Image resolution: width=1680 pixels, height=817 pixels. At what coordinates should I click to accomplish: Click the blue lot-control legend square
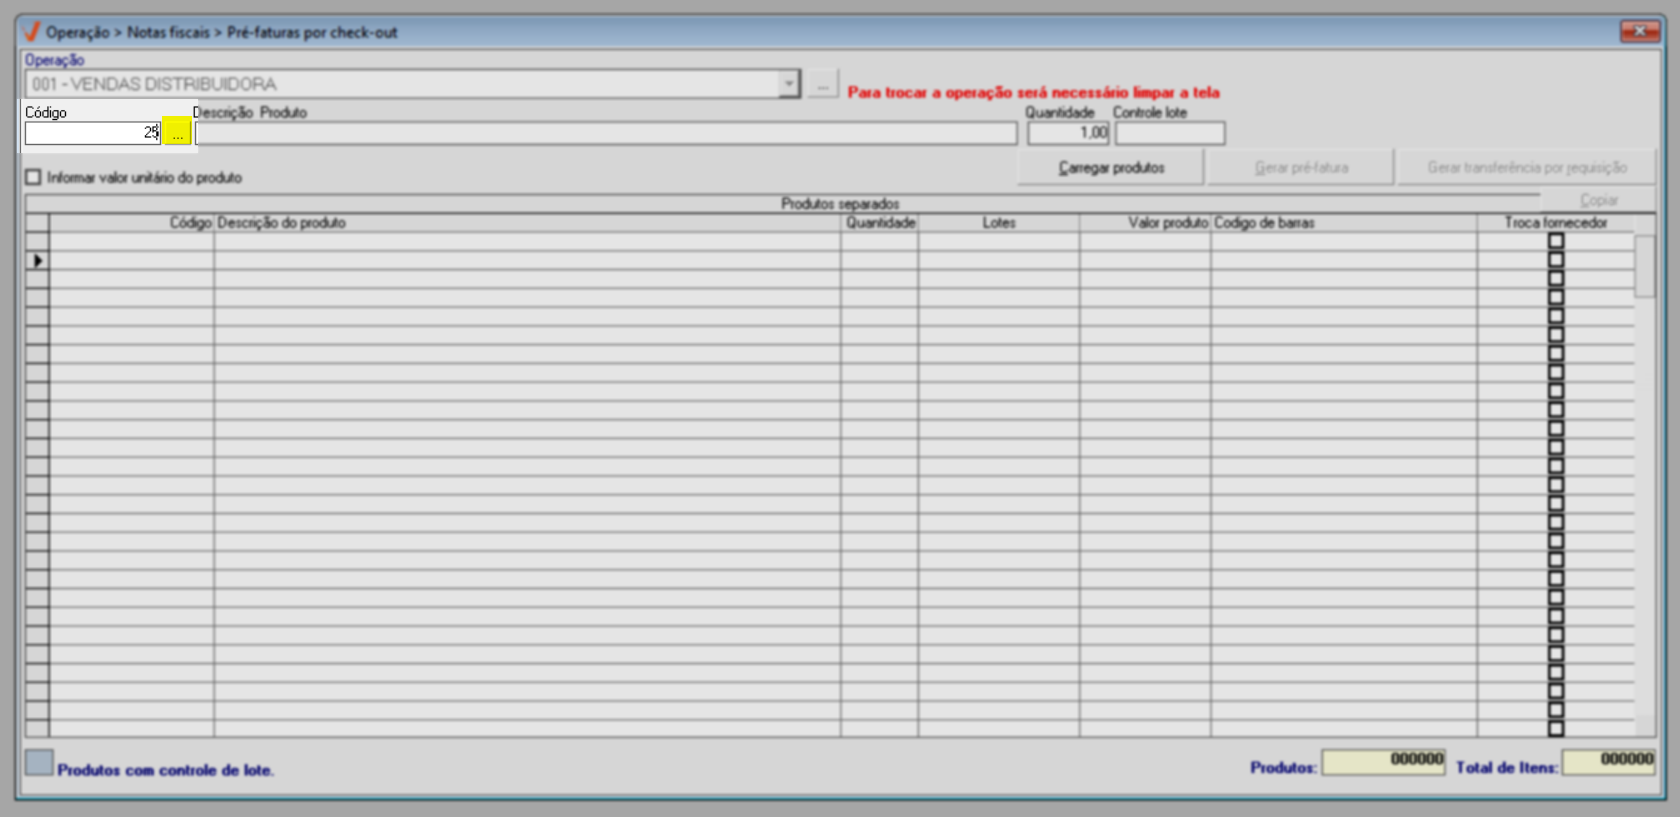pos(39,763)
